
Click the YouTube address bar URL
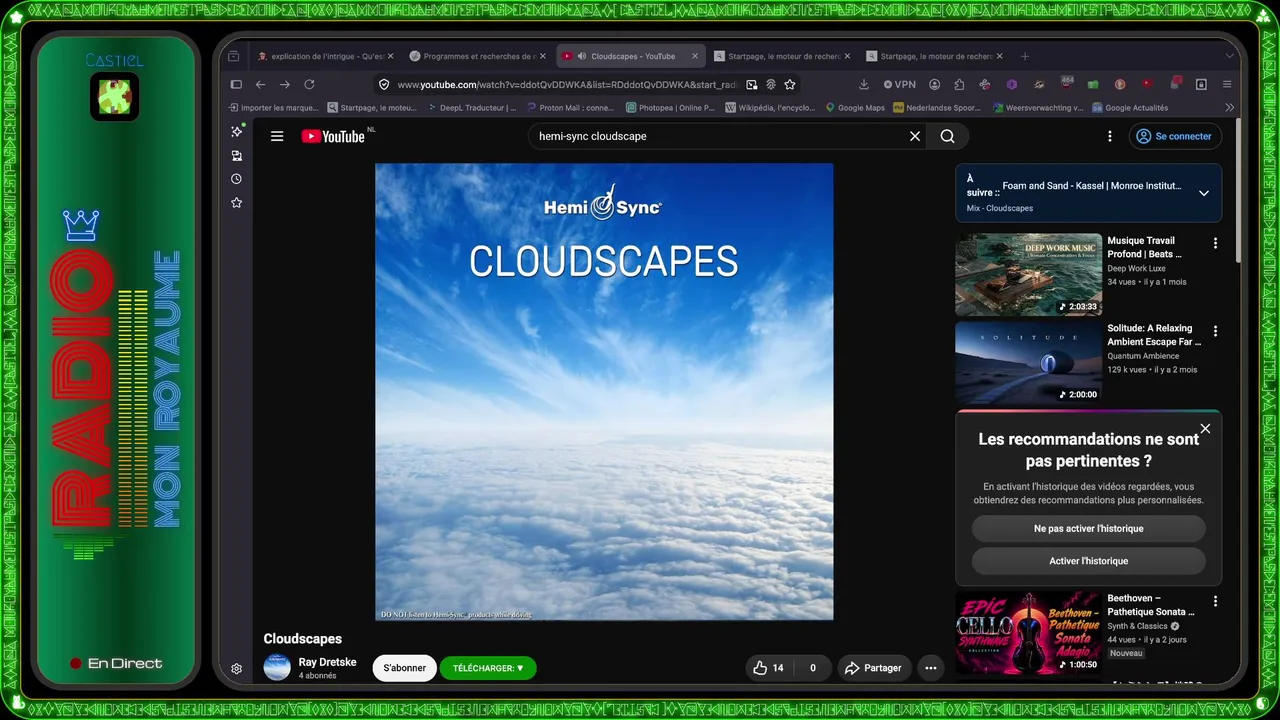tap(567, 85)
